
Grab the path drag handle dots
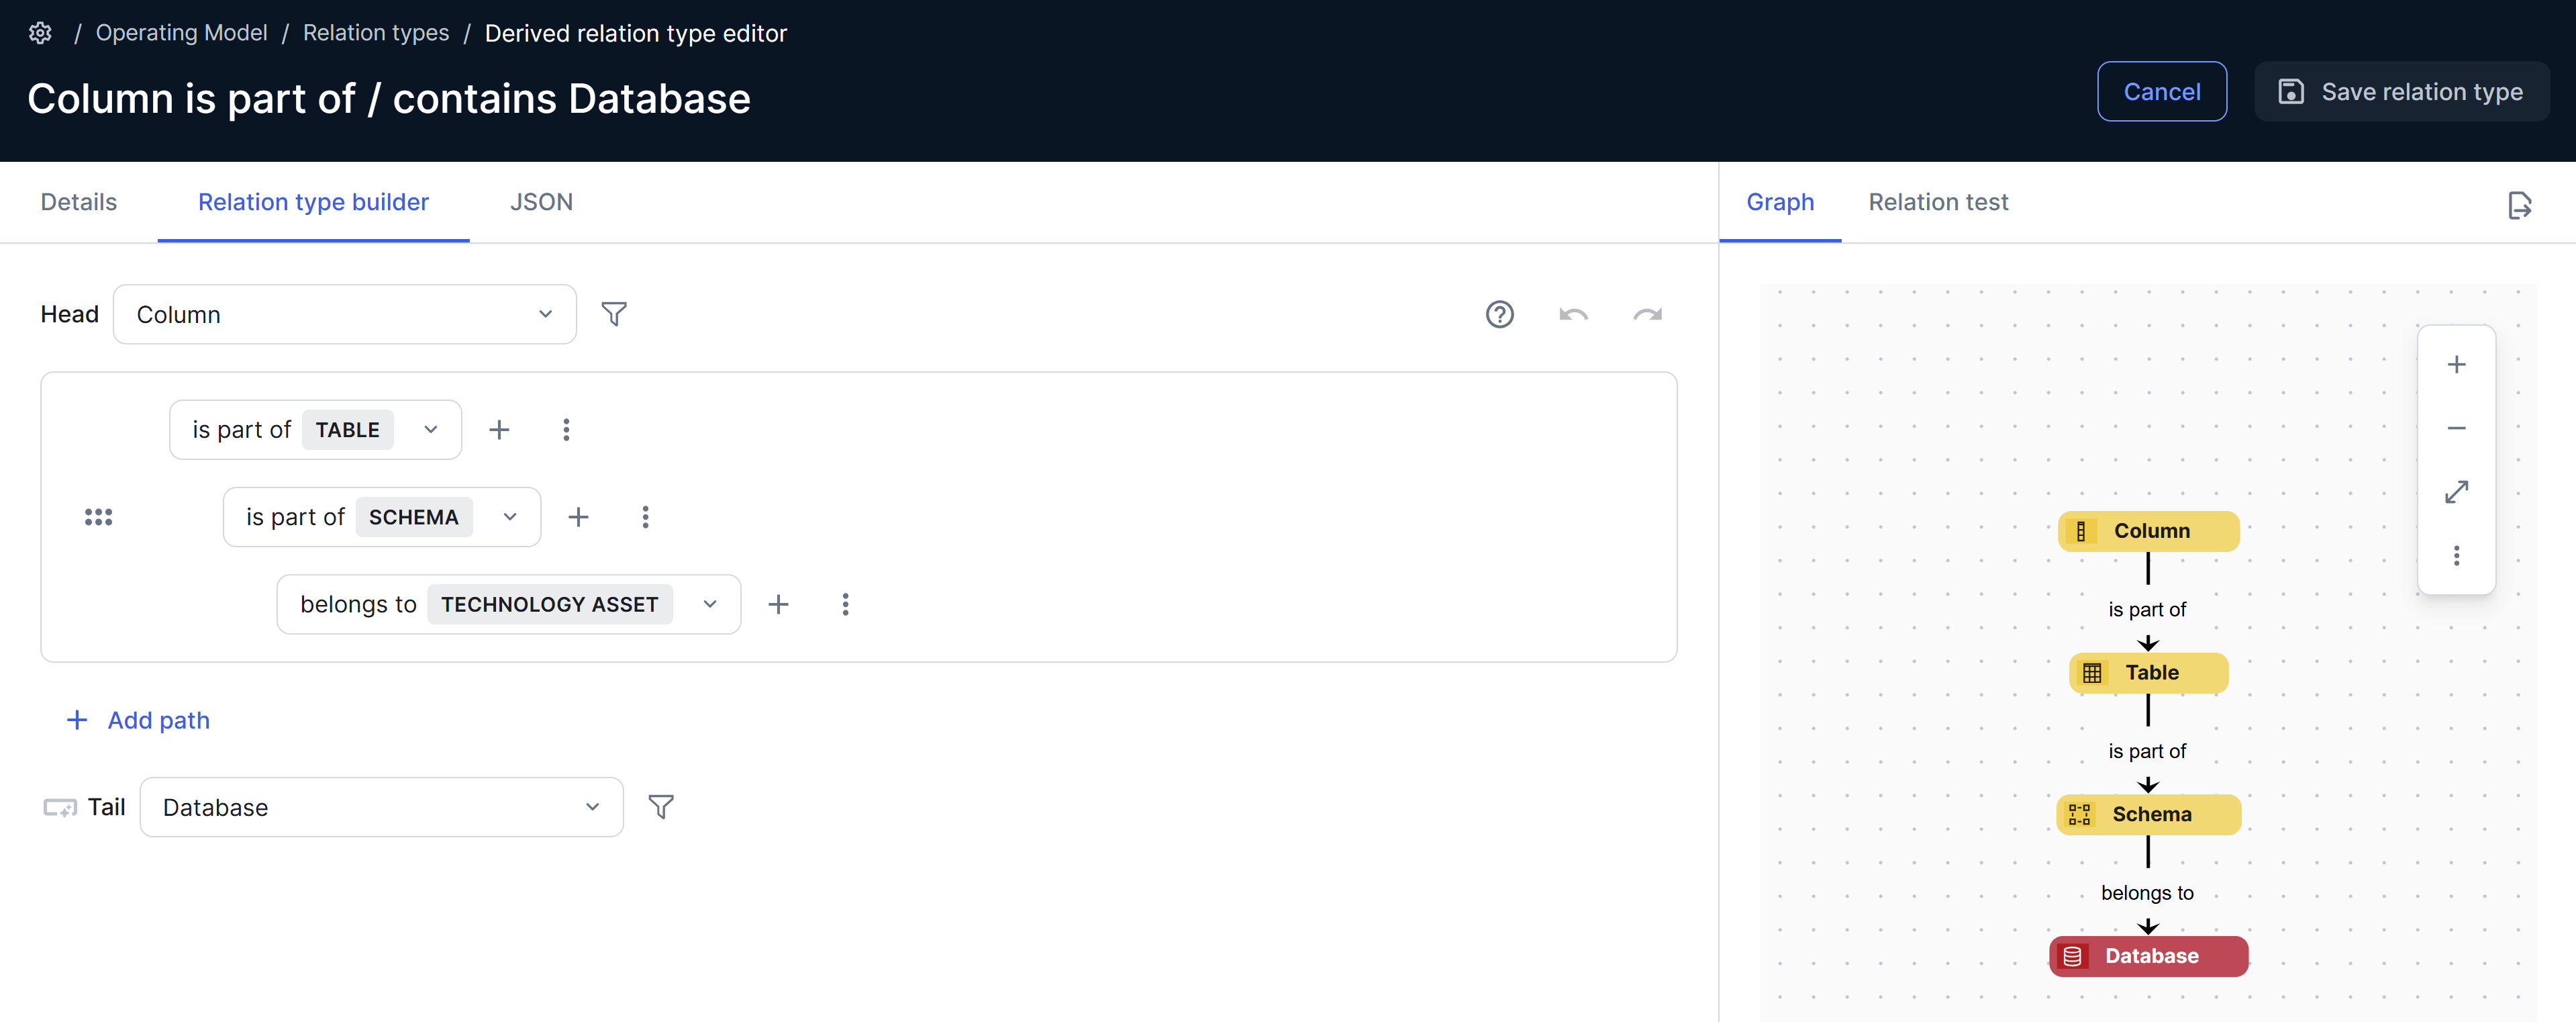coord(98,517)
